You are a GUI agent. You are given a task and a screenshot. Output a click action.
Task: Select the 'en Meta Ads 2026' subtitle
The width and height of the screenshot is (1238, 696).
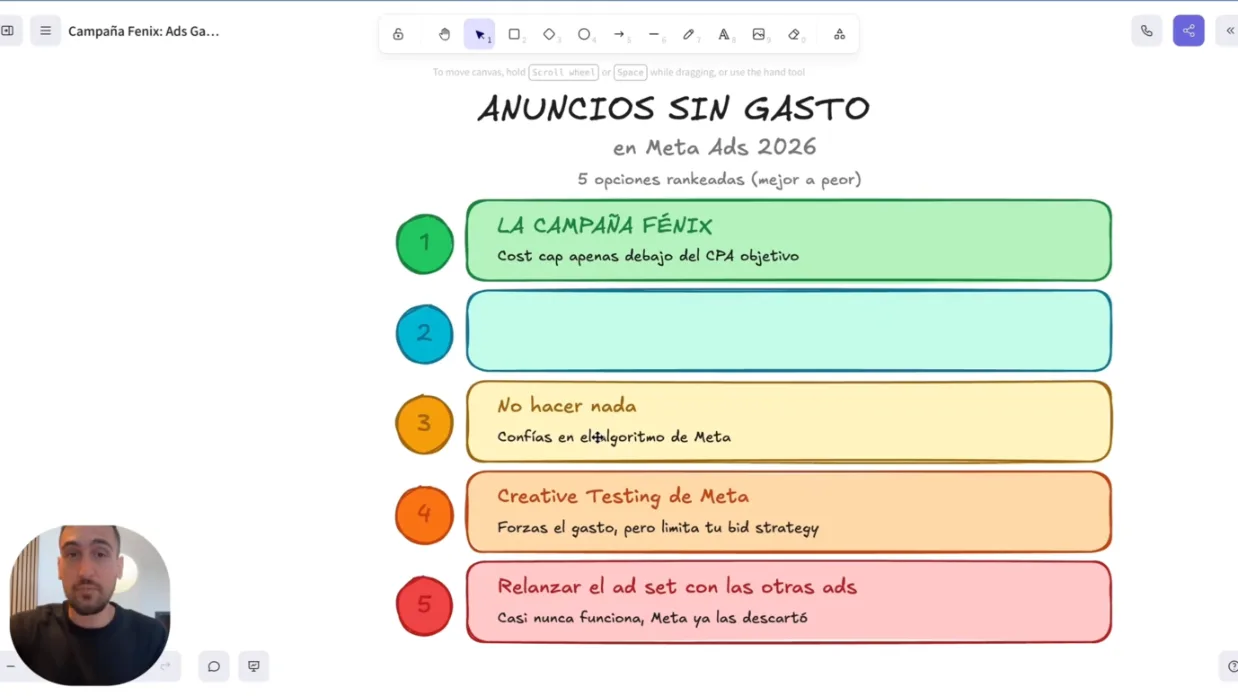(x=714, y=147)
